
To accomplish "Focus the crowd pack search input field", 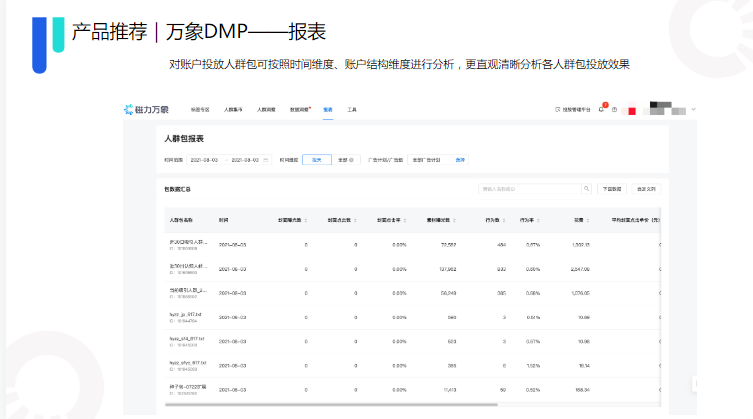I will pos(530,189).
